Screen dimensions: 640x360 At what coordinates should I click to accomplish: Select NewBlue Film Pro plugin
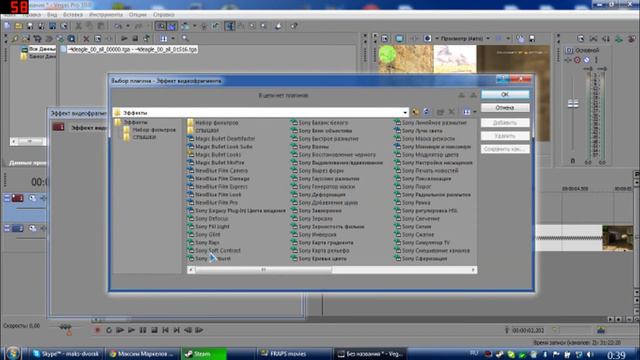pyautogui.click(x=216, y=202)
